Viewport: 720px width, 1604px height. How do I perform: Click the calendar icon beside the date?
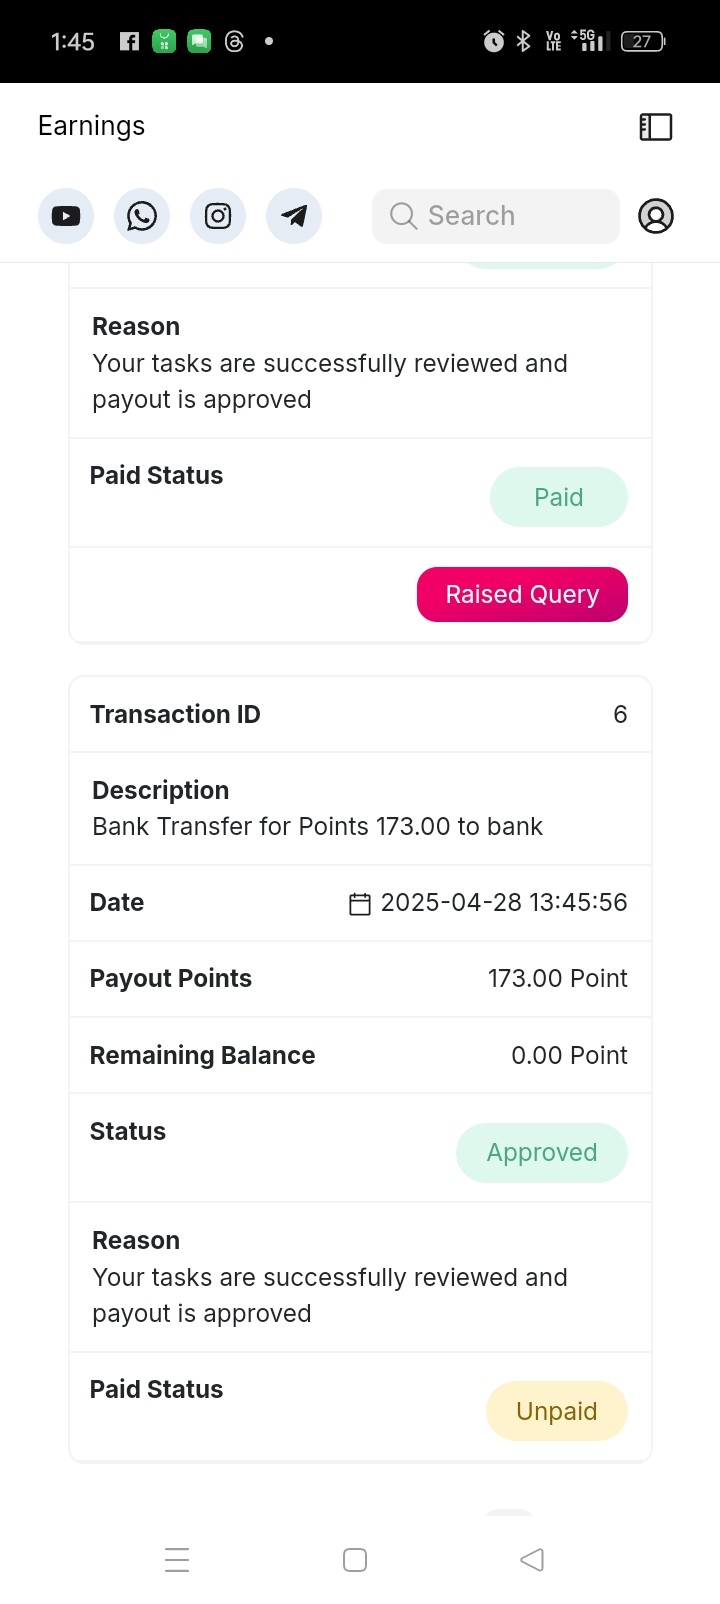[x=360, y=904]
